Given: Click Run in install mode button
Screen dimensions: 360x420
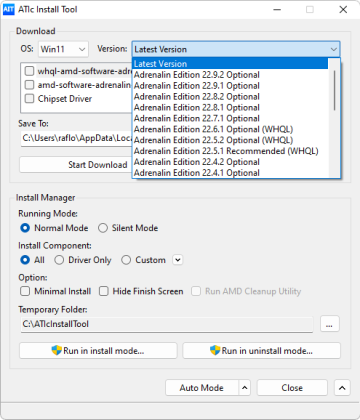Looking at the screenshot, I should 98,351.
